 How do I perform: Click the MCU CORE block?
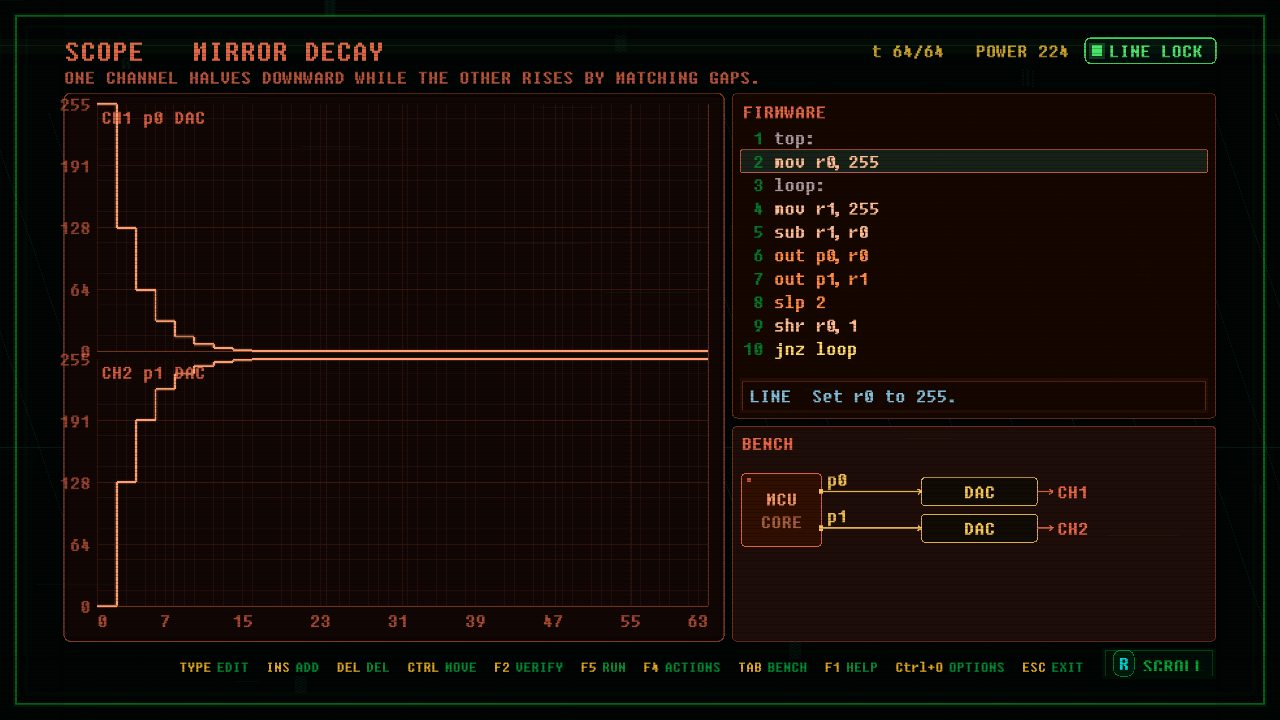[x=781, y=510]
